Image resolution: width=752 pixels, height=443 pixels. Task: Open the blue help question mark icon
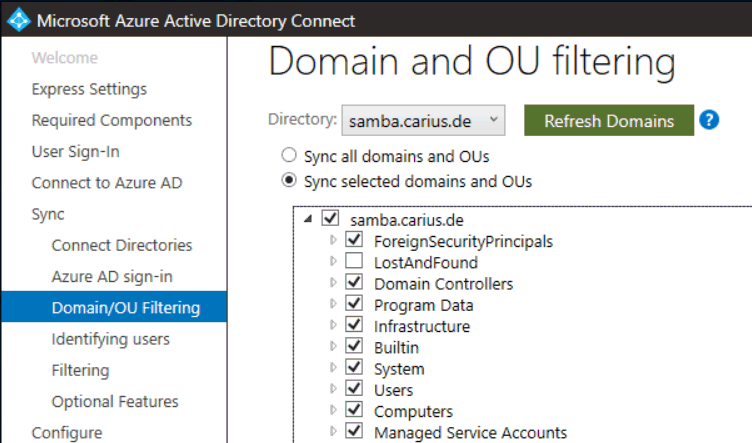pos(709,120)
